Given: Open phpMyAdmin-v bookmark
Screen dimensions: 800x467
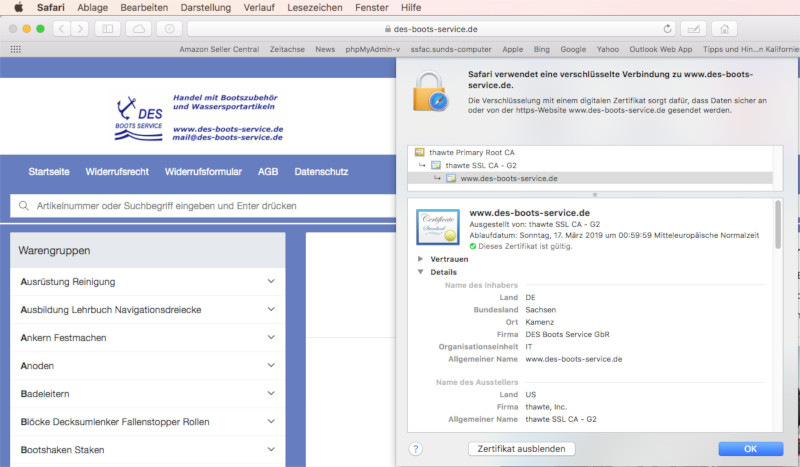Looking at the screenshot, I should click(372, 49).
